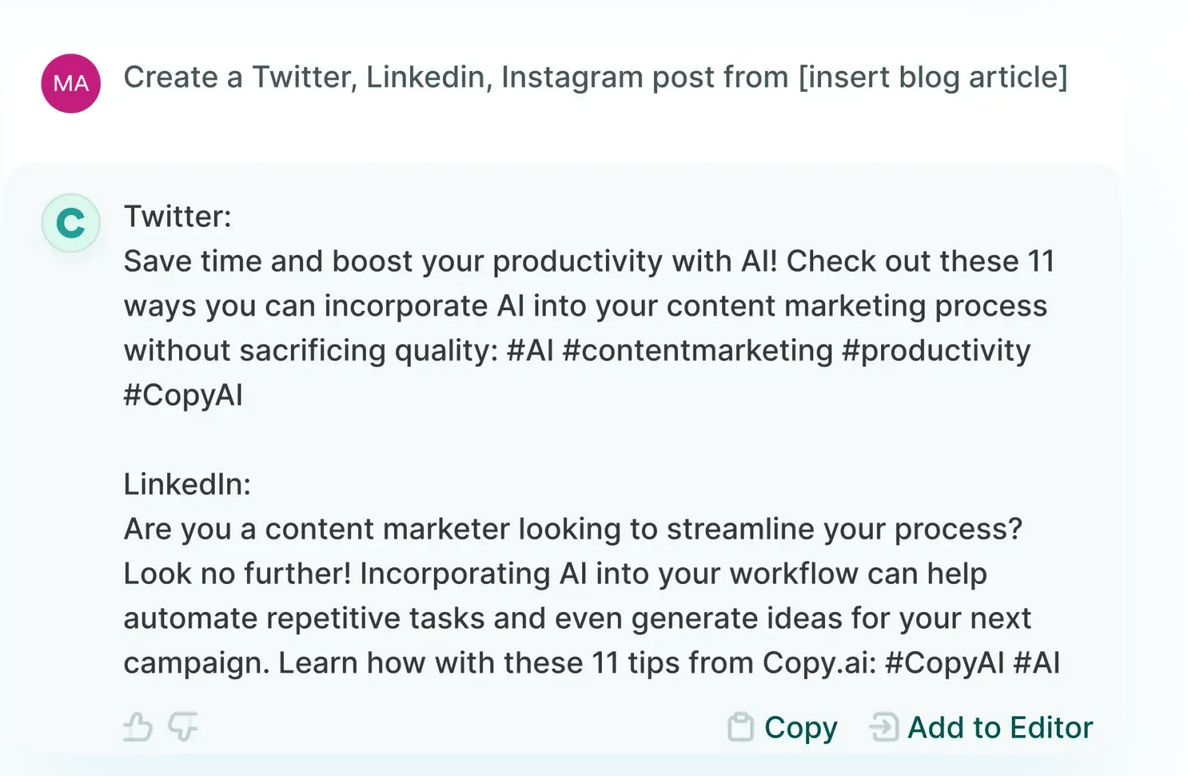Click the #AI hashtag in the Twitter post
This screenshot has width=1188, height=776.
click(530, 351)
